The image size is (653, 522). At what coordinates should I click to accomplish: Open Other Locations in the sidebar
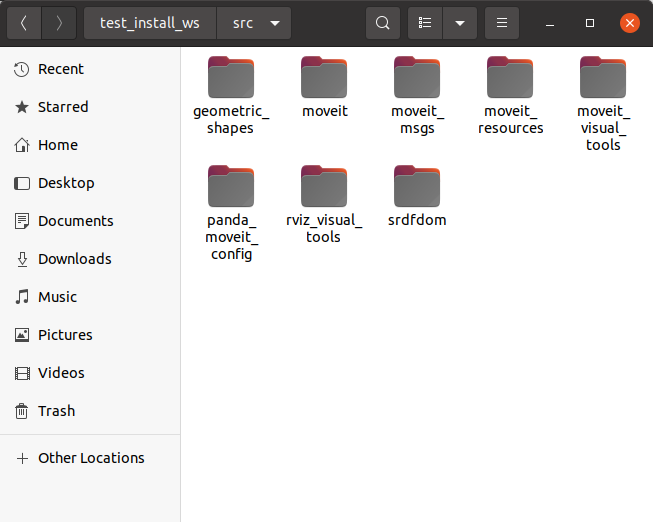pyautogui.click(x=90, y=458)
